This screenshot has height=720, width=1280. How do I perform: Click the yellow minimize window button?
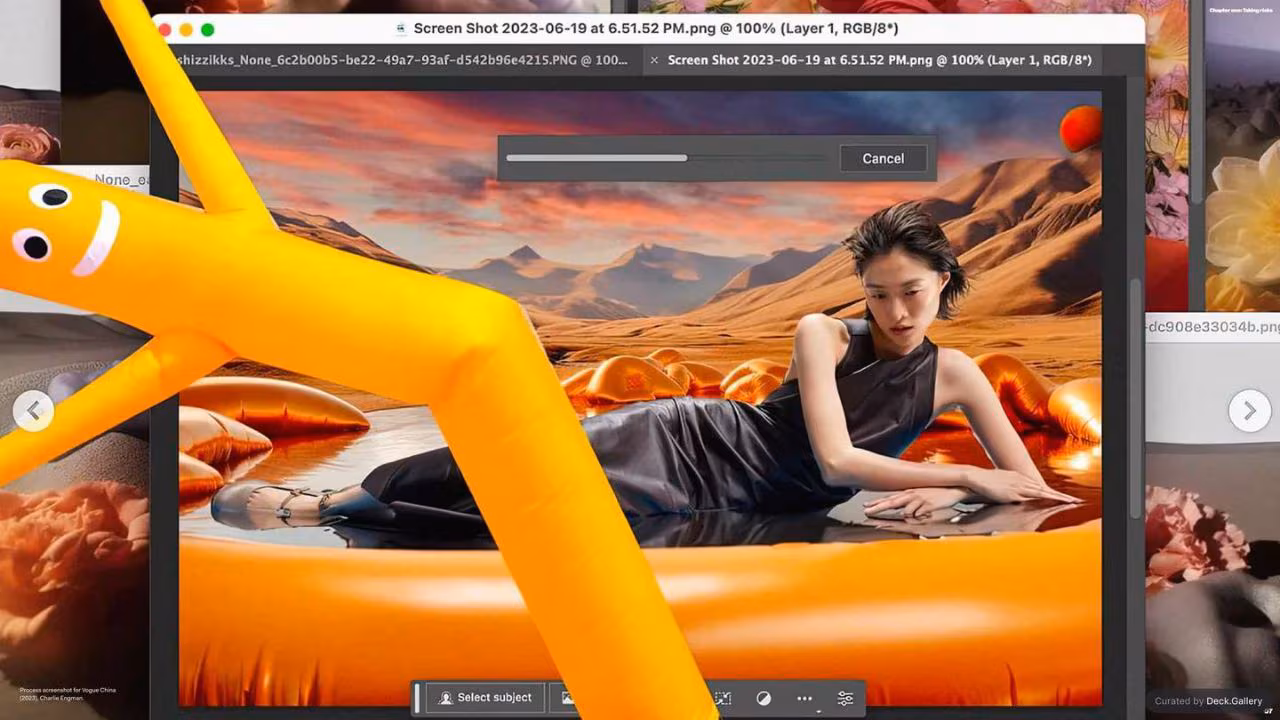(x=186, y=30)
